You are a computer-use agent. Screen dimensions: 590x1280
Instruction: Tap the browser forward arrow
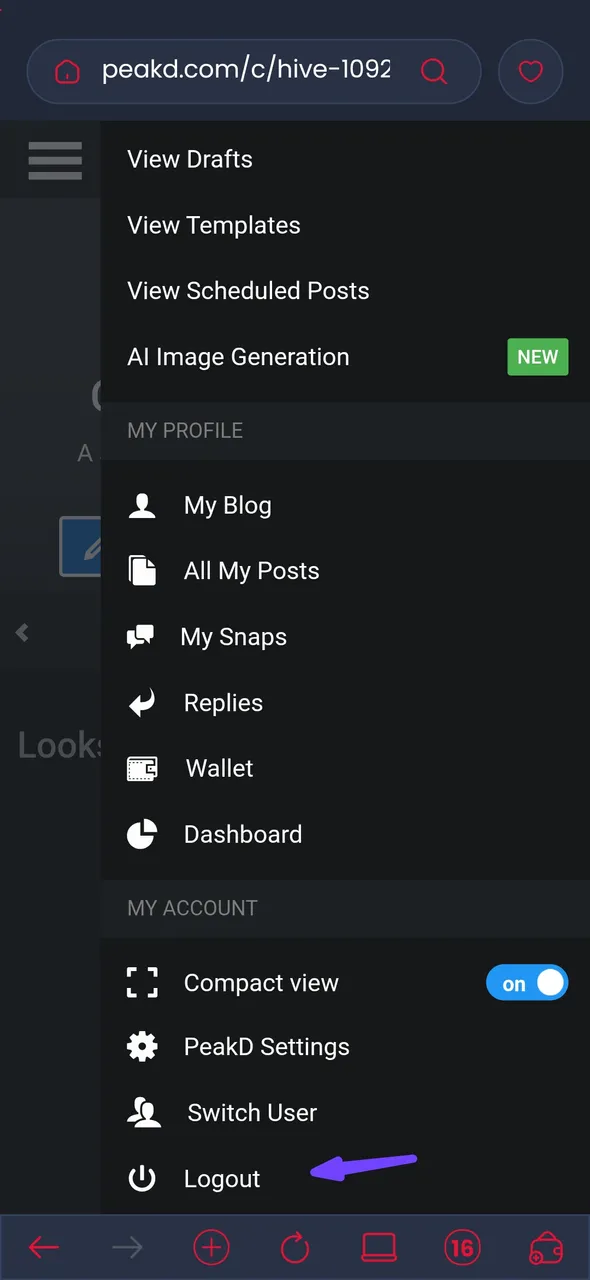[x=127, y=1247]
